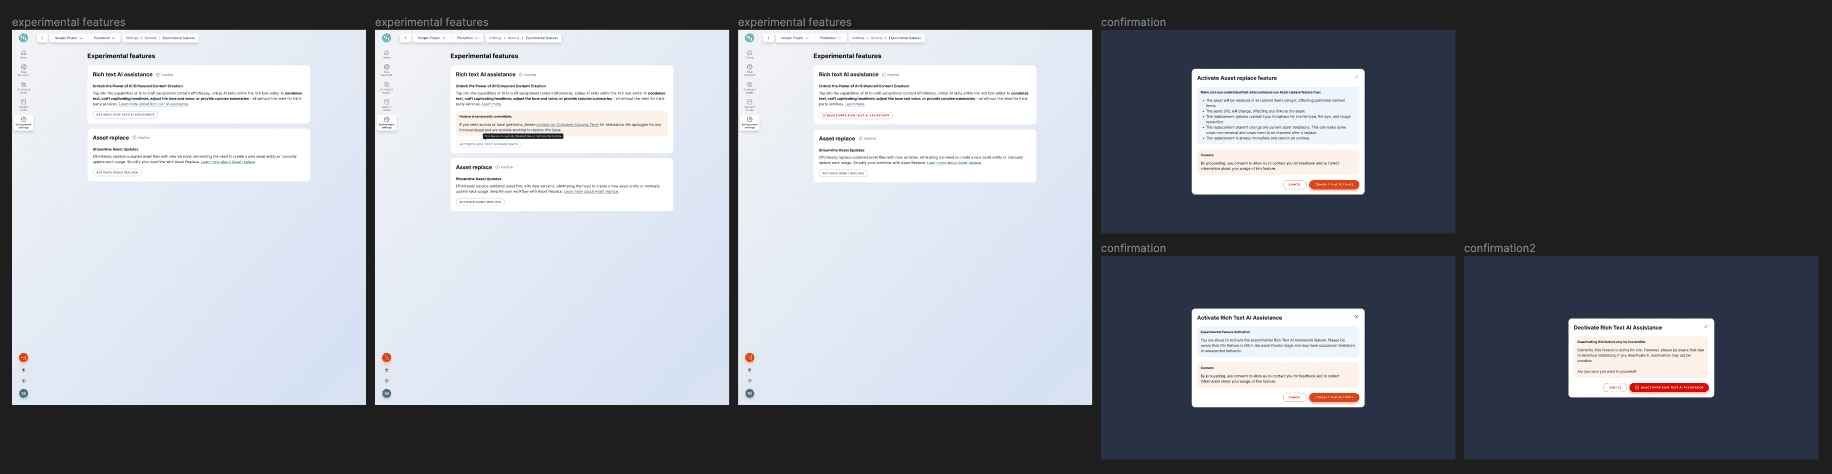
Task: Click Settings breadcrumb in the middle frame
Action: click(x=494, y=38)
